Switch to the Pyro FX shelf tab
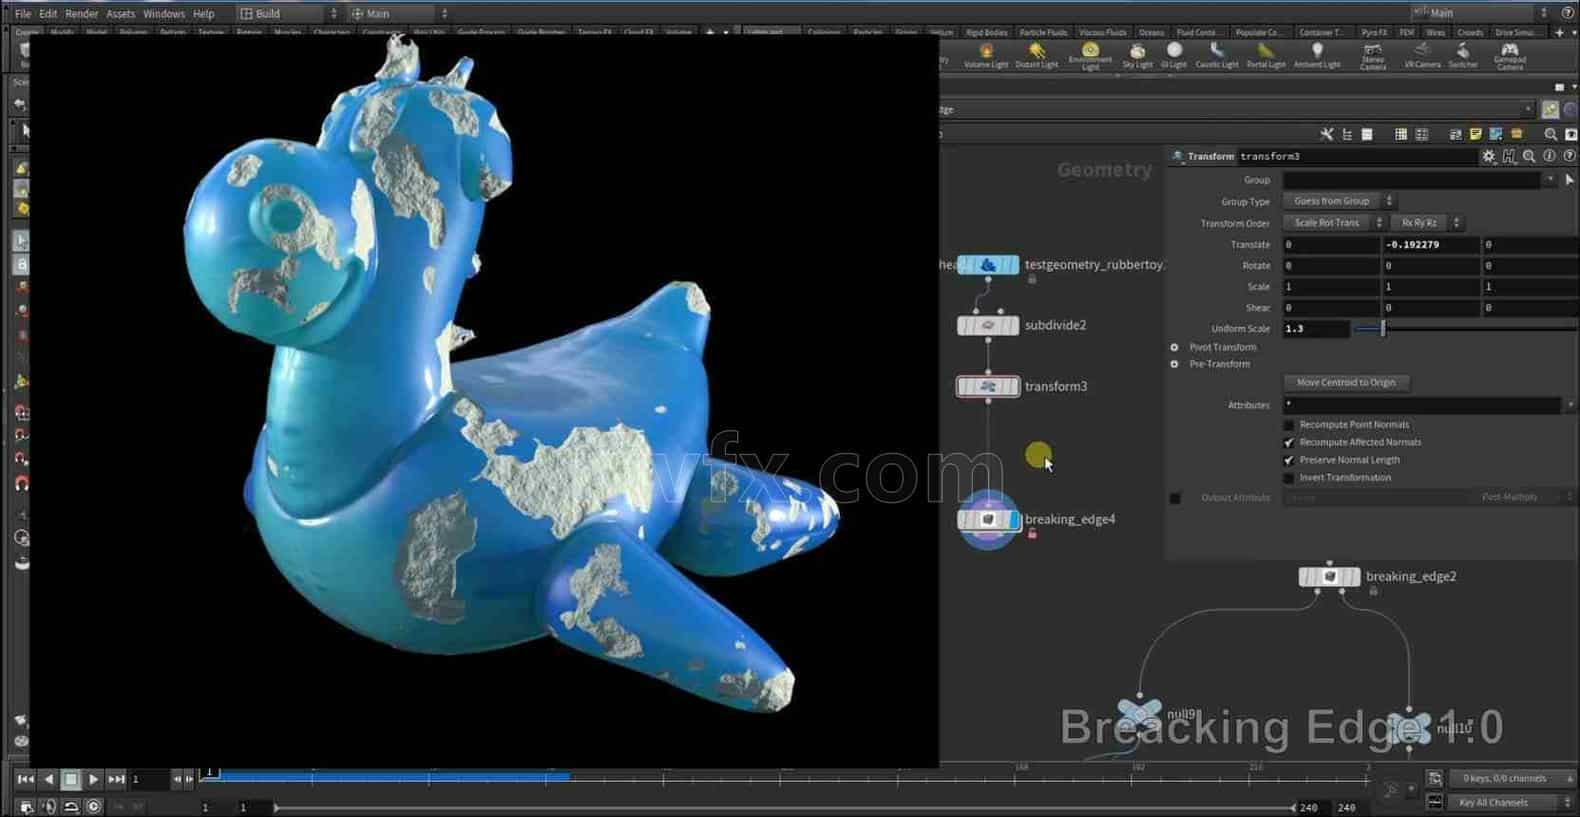This screenshot has width=1580, height=817. (x=1374, y=33)
